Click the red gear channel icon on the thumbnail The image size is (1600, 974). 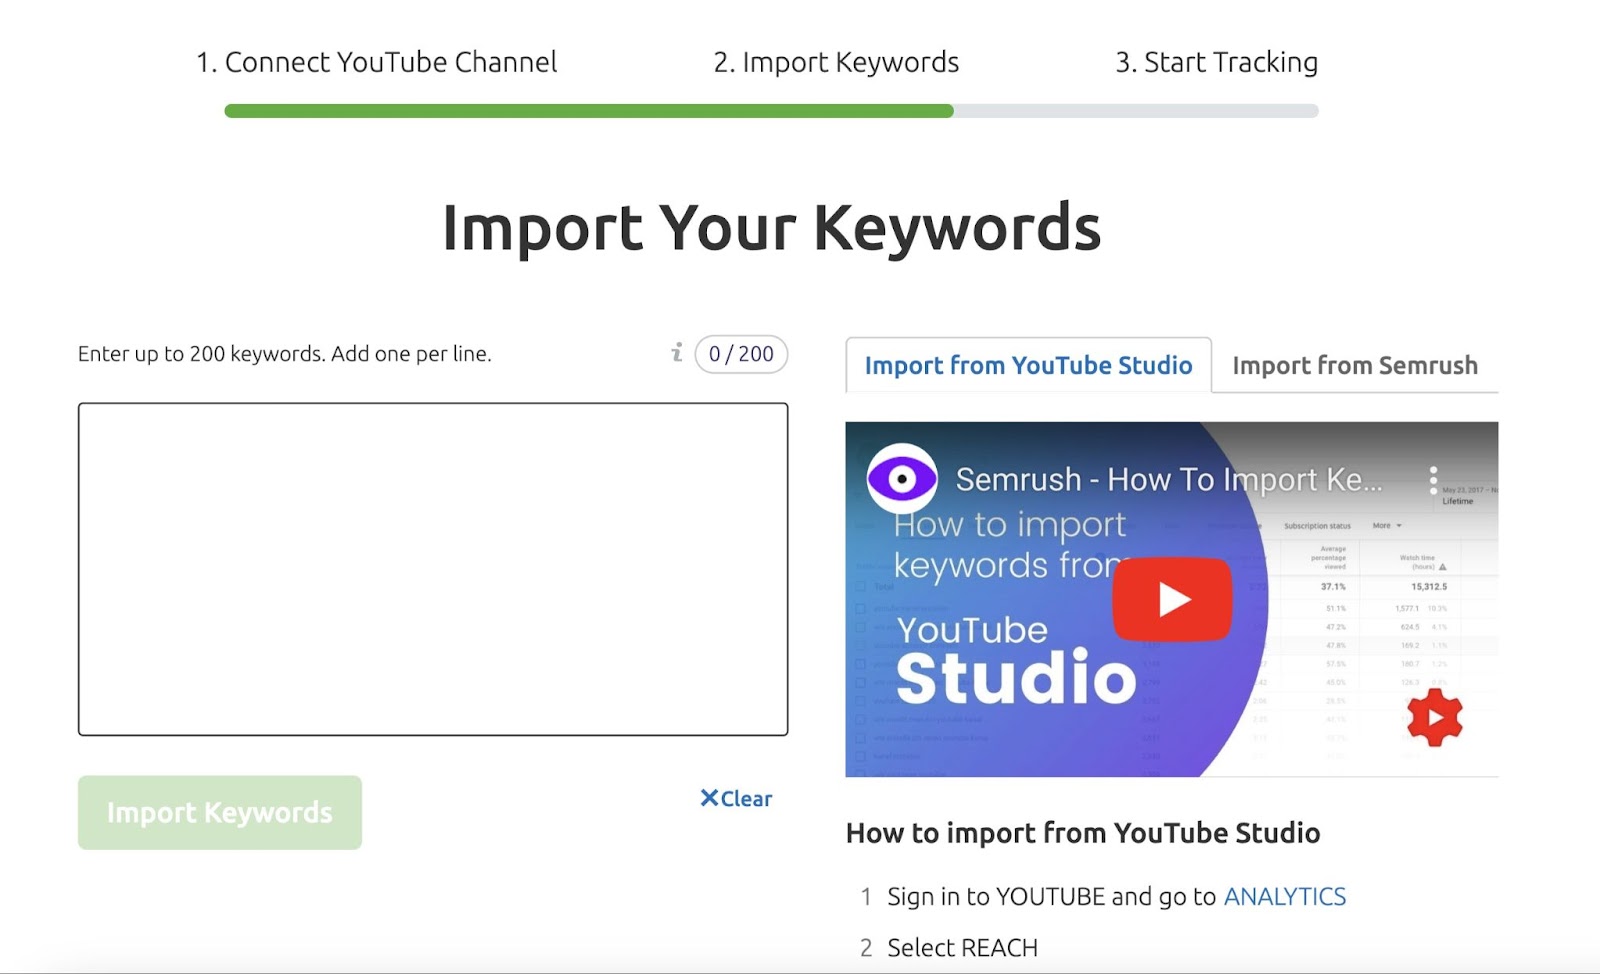tap(1434, 716)
